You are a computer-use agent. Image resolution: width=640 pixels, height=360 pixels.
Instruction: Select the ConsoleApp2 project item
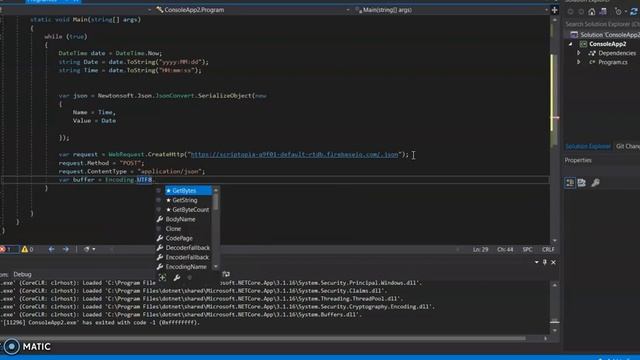click(x=607, y=44)
